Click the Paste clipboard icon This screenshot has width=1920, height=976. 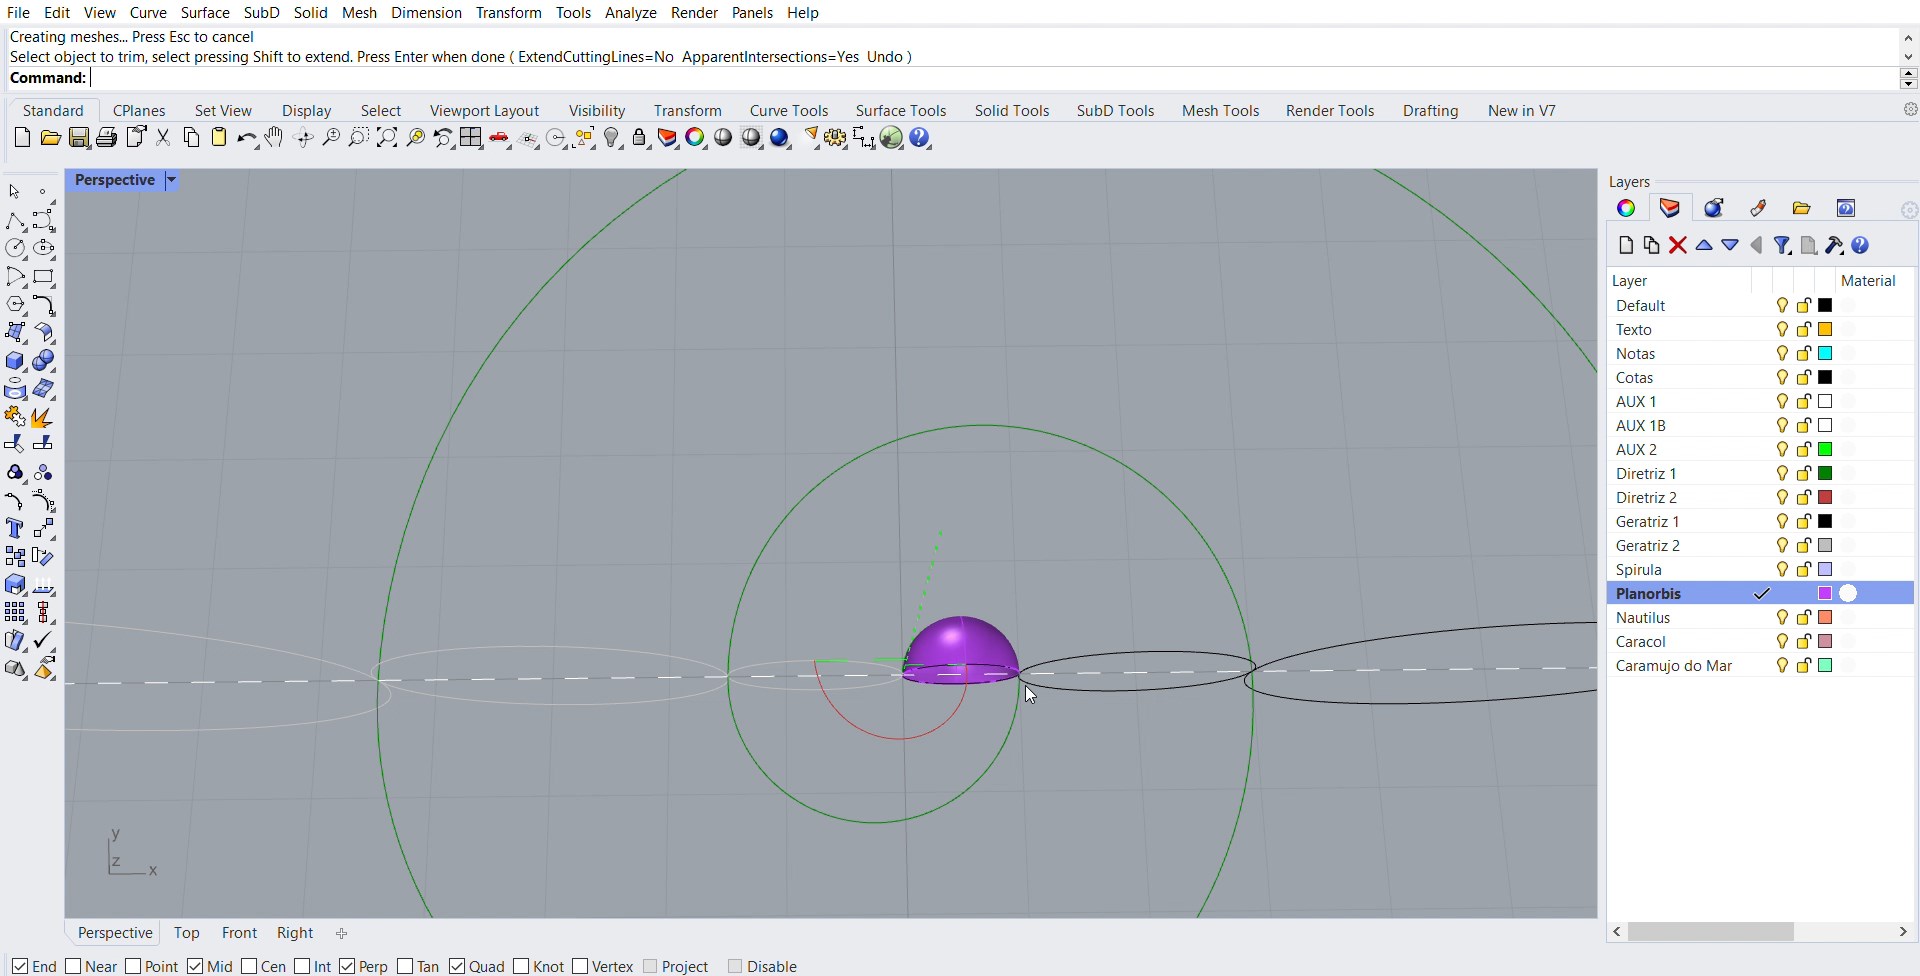[219, 138]
